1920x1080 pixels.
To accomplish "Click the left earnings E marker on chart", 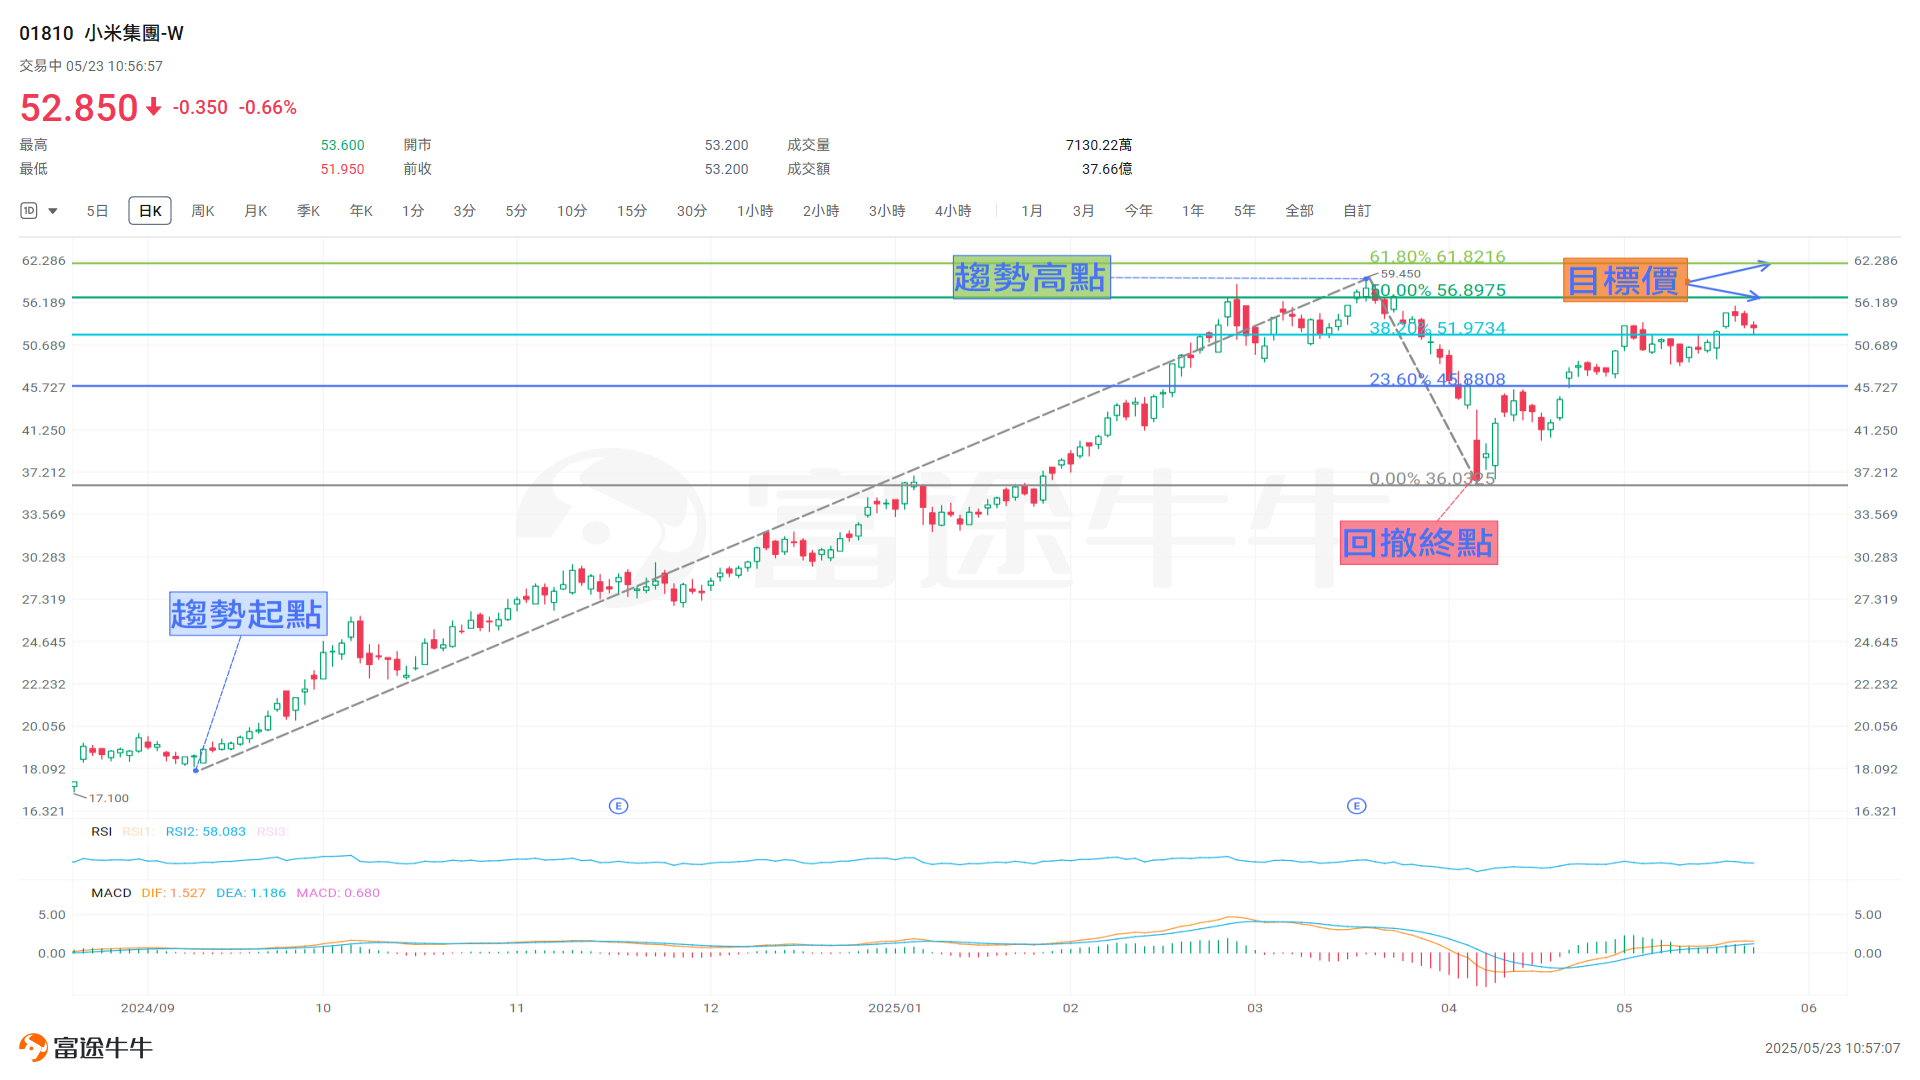I will tap(618, 805).
